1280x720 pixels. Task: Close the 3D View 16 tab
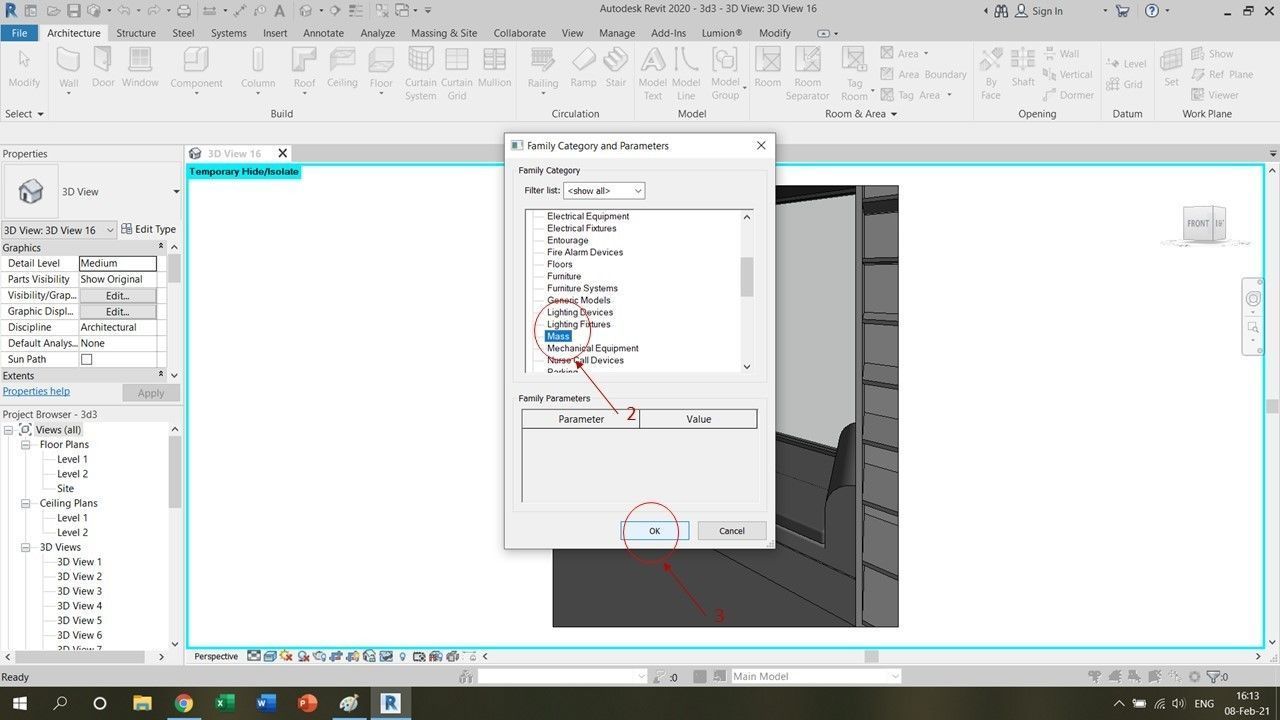[x=283, y=153]
